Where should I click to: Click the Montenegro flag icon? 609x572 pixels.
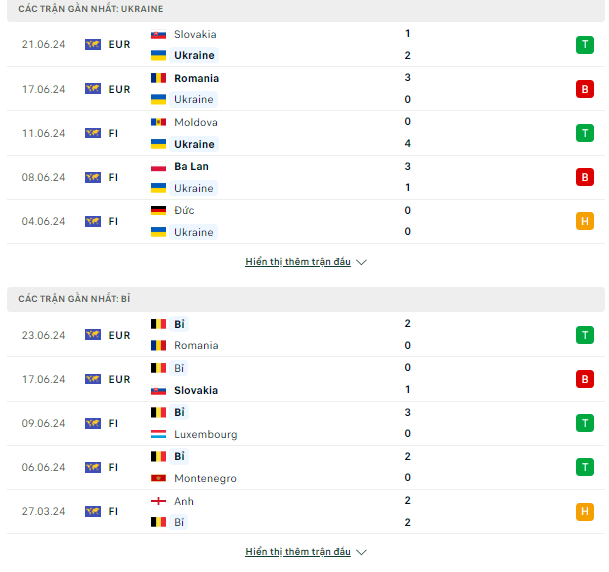pyautogui.click(x=158, y=478)
